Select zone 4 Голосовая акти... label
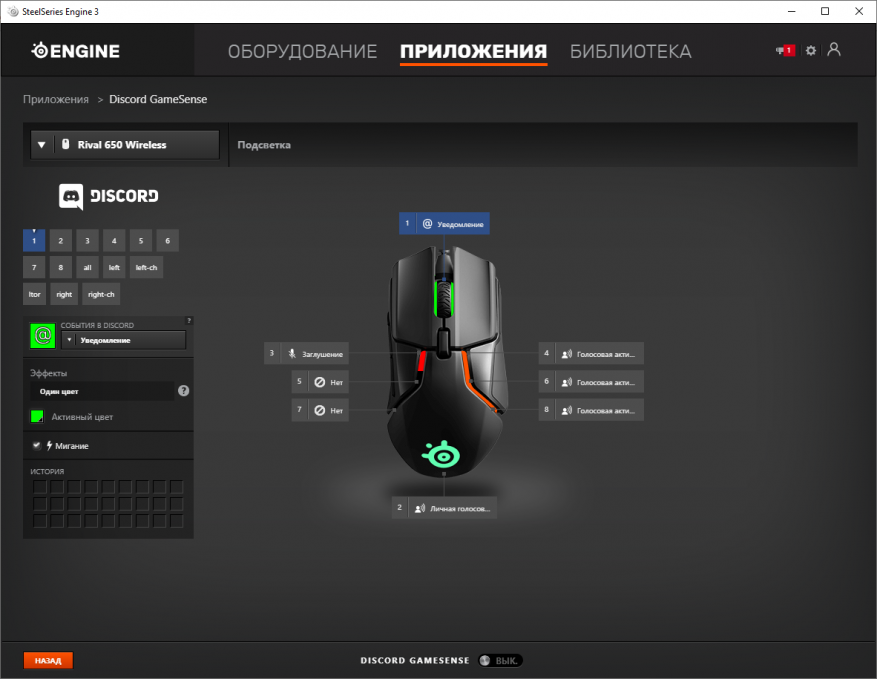Screen dimensions: 877x679 591,353
